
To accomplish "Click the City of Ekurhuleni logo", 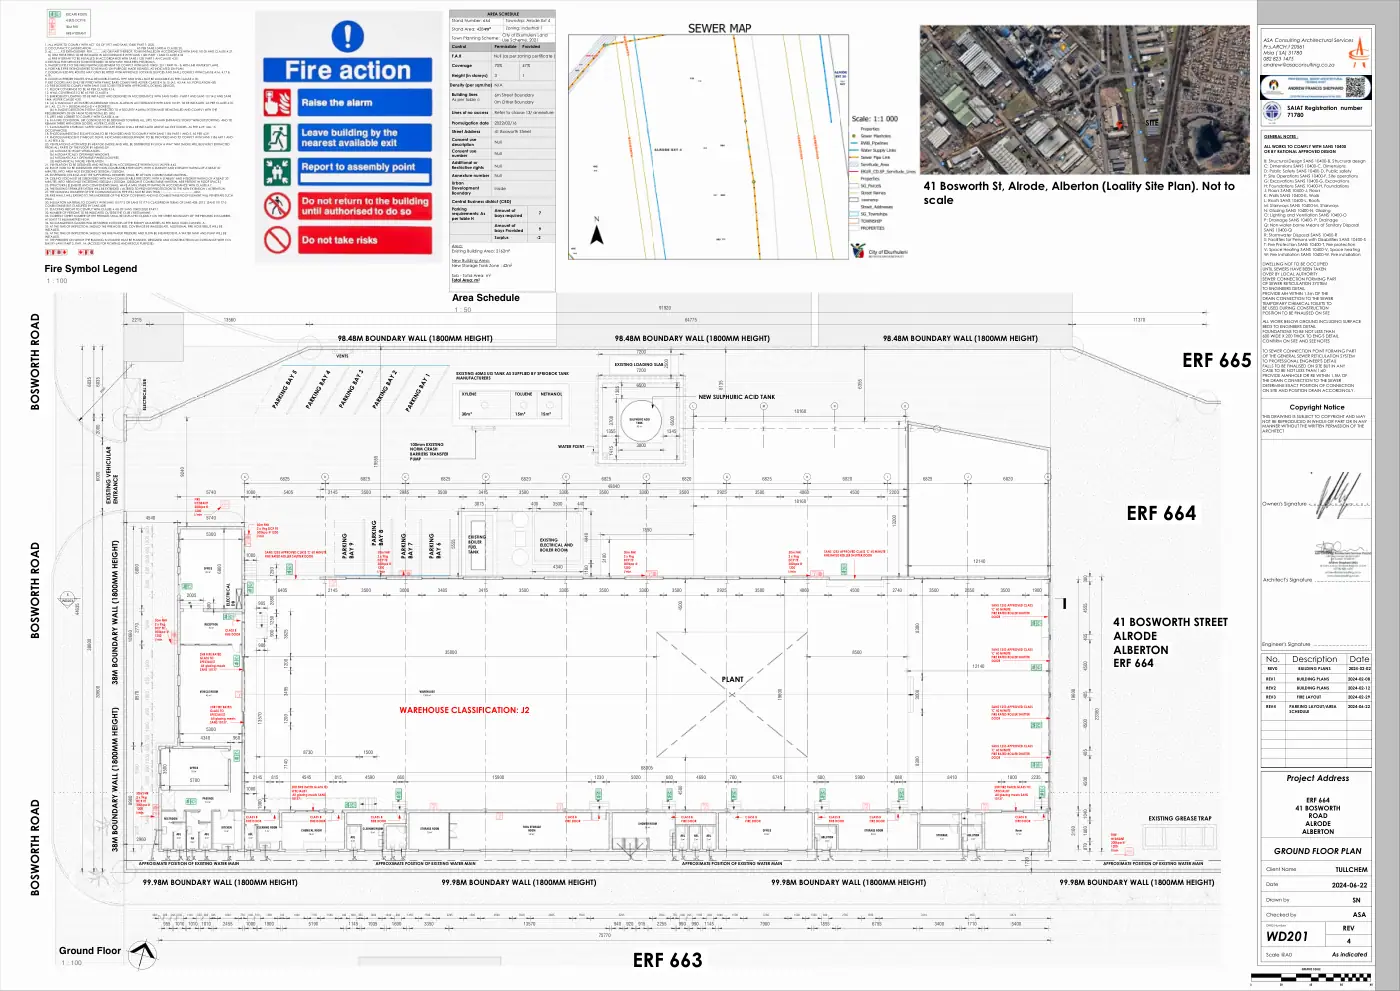I will coord(880,253).
